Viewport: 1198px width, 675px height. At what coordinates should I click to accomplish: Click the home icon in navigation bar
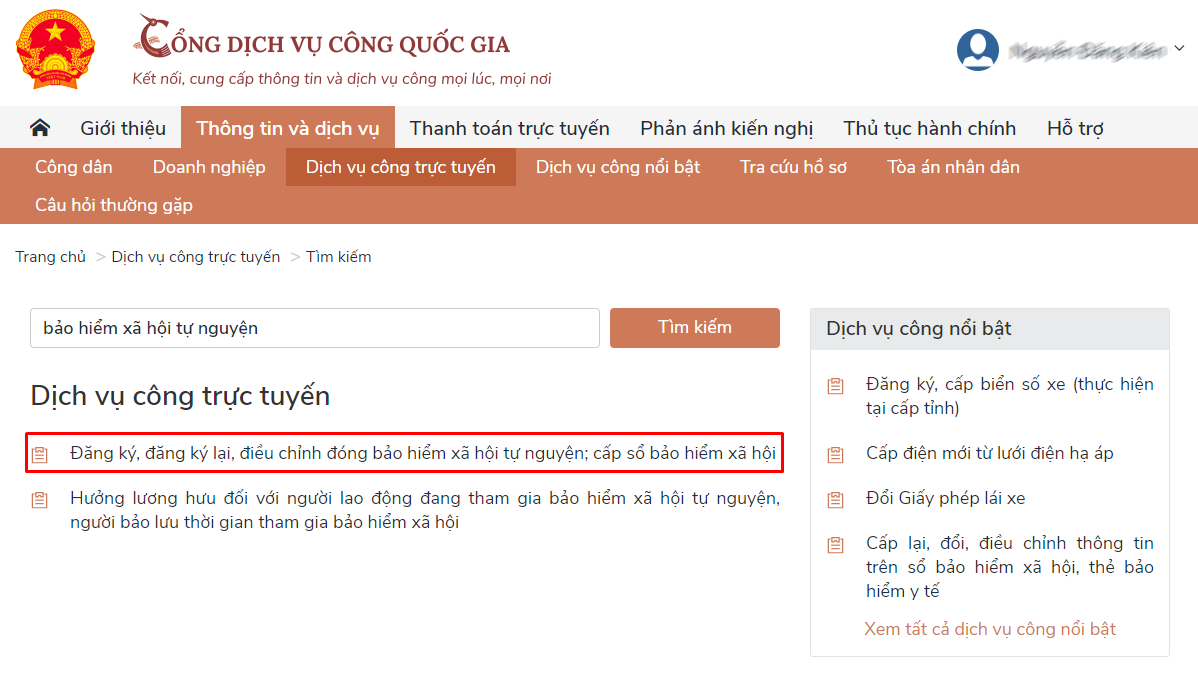(x=40, y=128)
